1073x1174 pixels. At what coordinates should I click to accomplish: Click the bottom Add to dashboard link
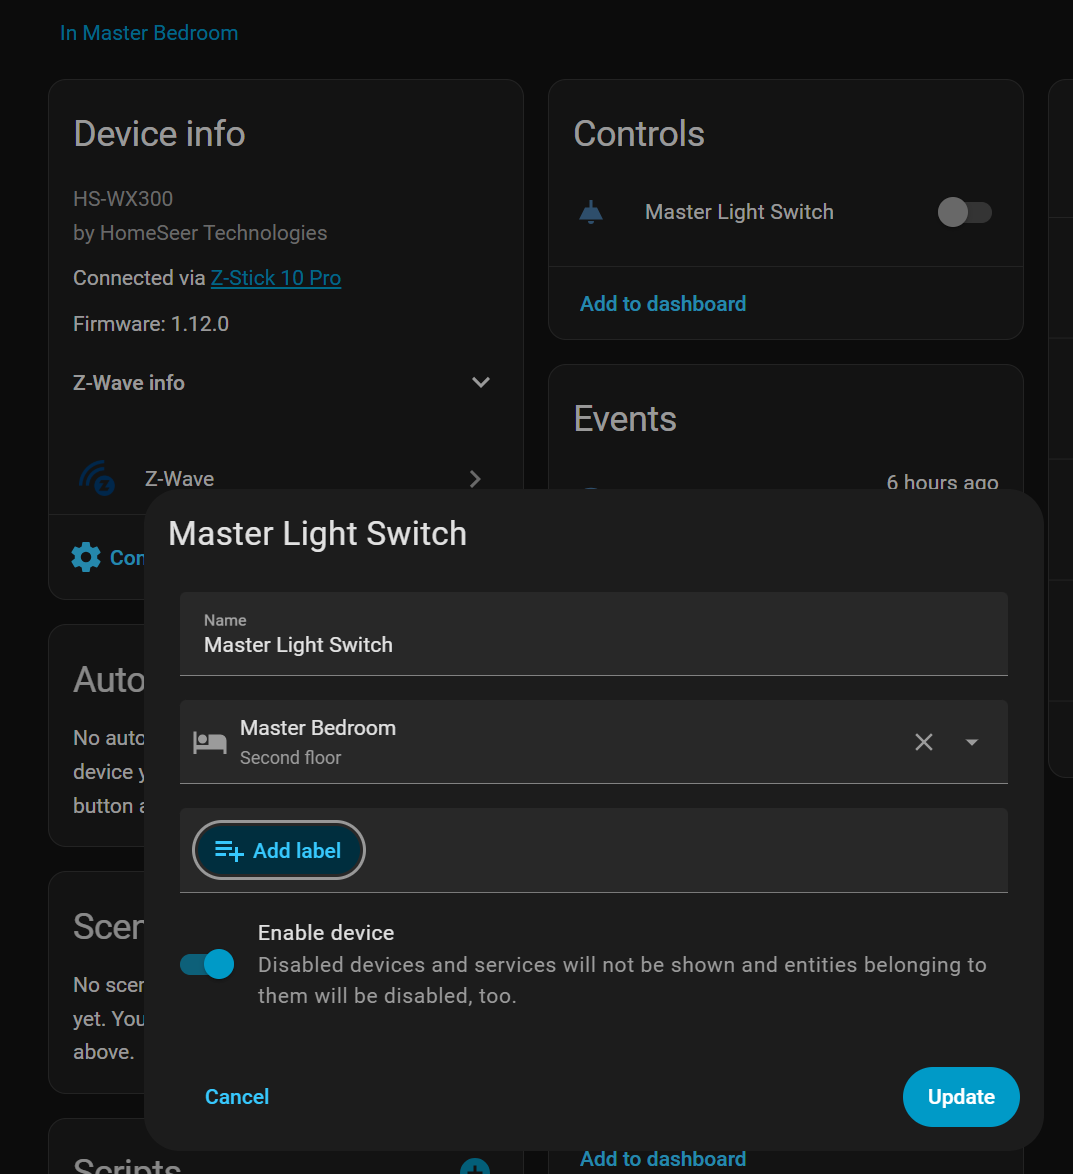(x=663, y=1159)
